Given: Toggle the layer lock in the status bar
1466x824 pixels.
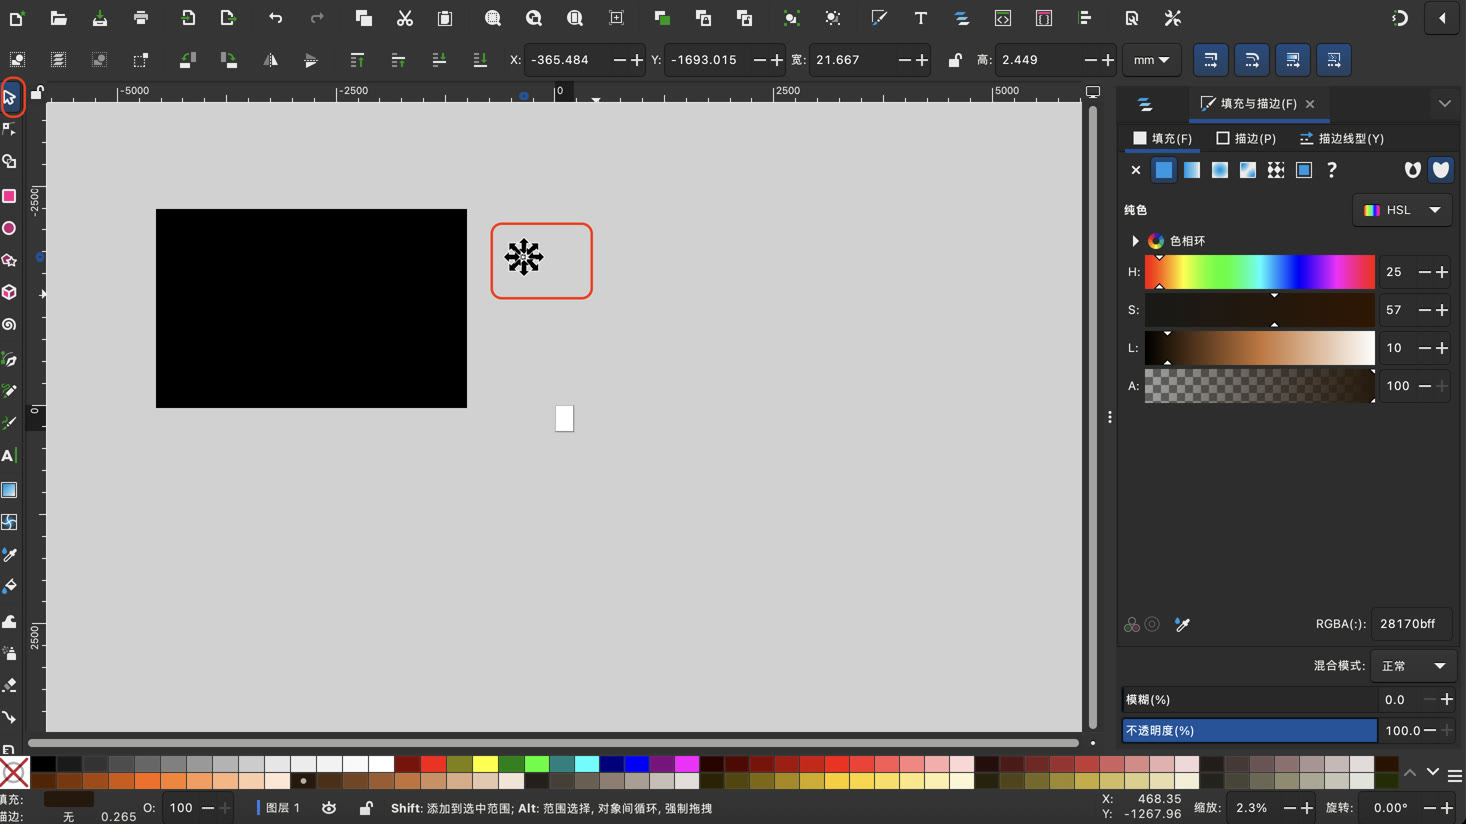Looking at the screenshot, I should tap(367, 807).
